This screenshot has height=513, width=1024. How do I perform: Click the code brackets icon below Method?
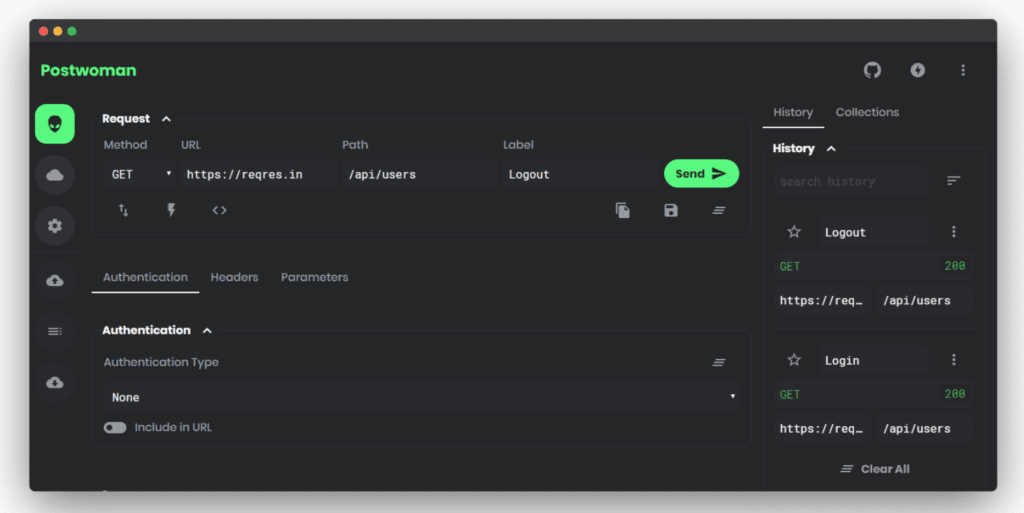coord(219,210)
